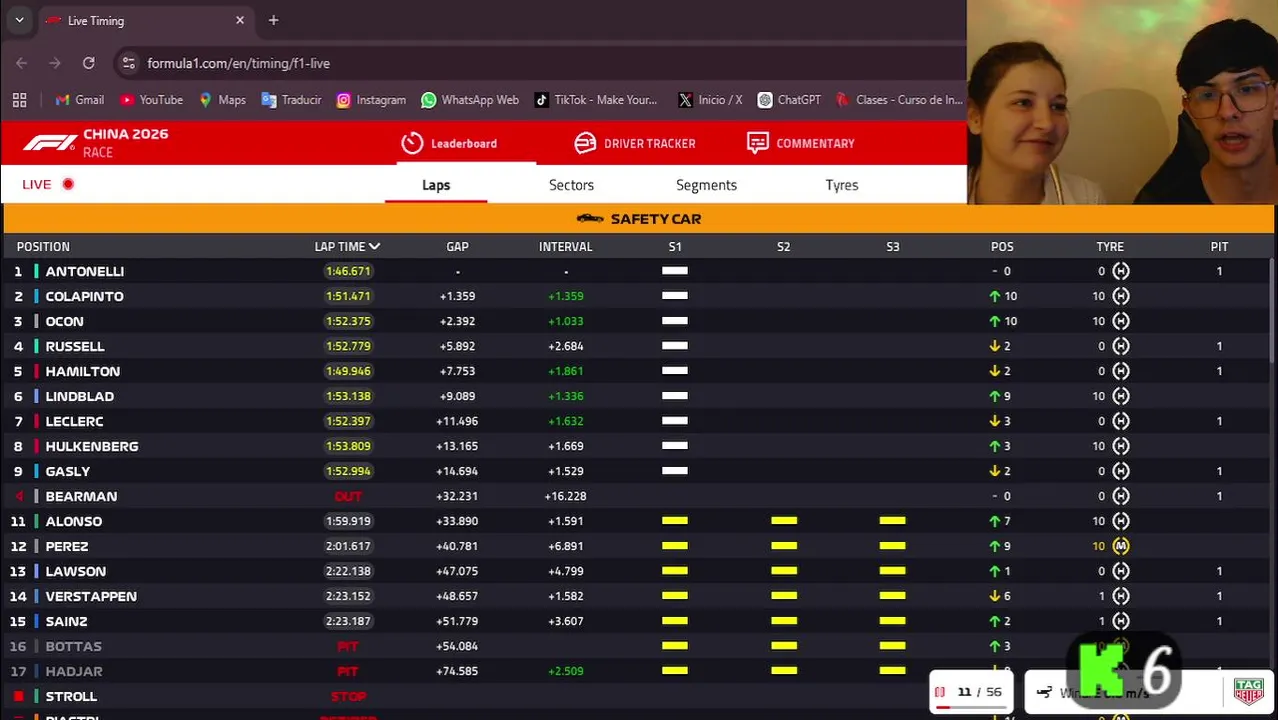Open Clases - Curso bookmark
Image resolution: width=1278 pixels, height=720 pixels.
pos(899,100)
